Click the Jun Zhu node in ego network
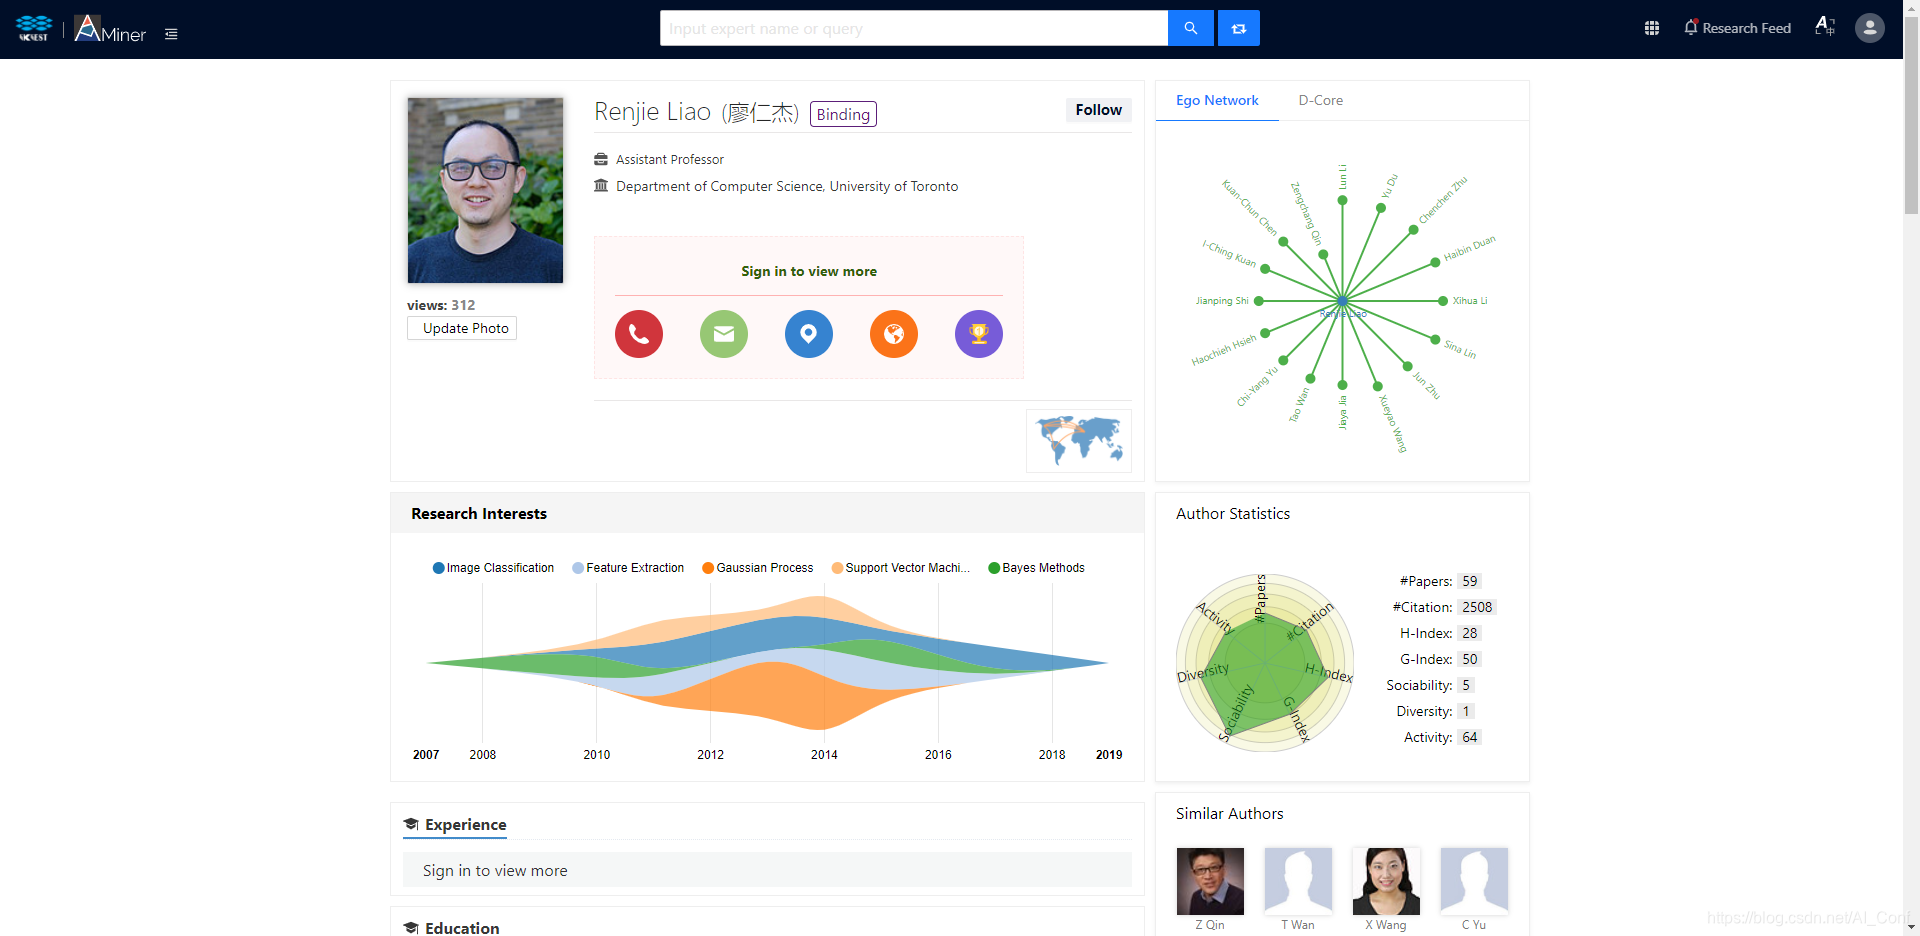 click(1407, 366)
